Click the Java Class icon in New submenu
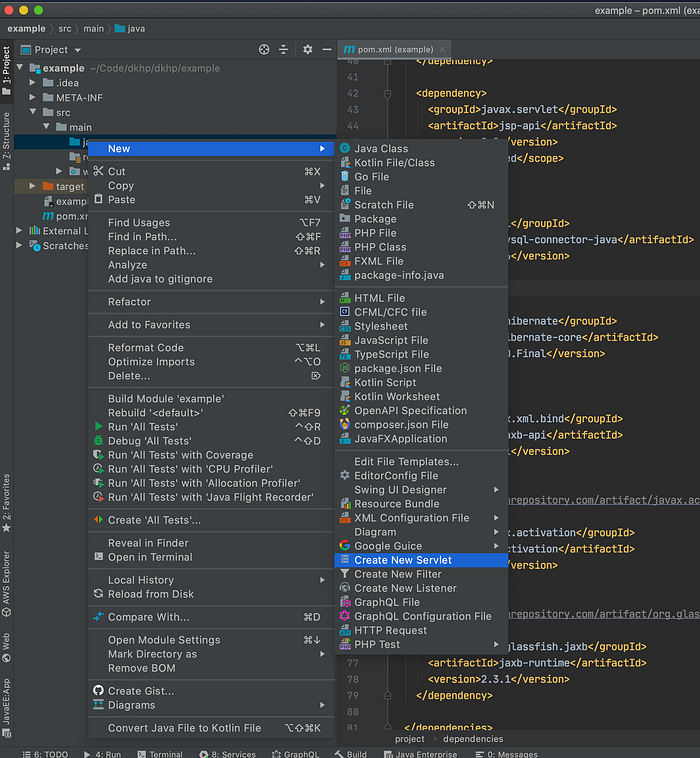700x758 pixels. [x=345, y=148]
